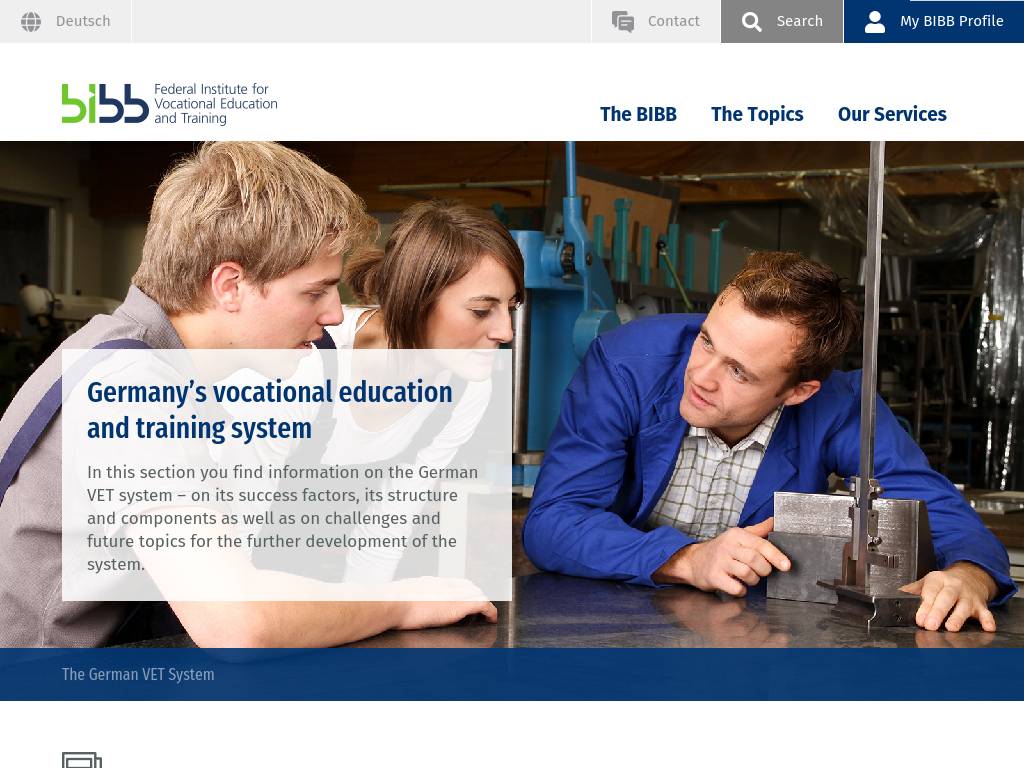Image resolution: width=1024 pixels, height=768 pixels.
Task: Open The Topics navigation menu
Action: coord(757,114)
